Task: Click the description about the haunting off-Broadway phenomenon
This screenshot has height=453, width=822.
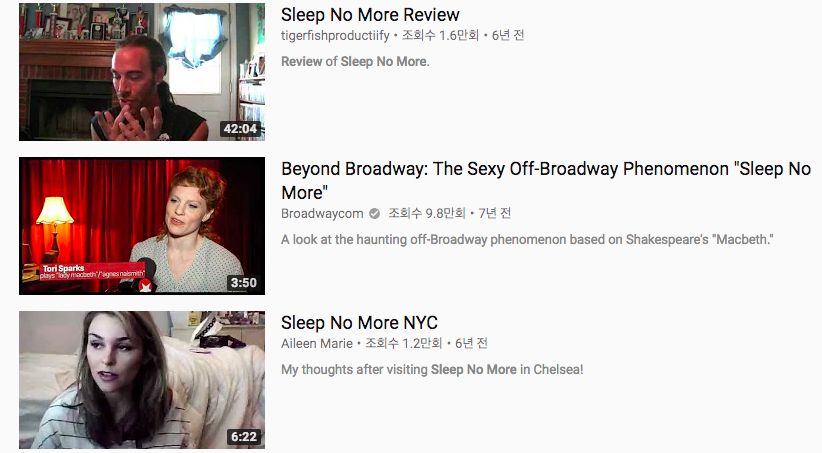Action: (527, 240)
